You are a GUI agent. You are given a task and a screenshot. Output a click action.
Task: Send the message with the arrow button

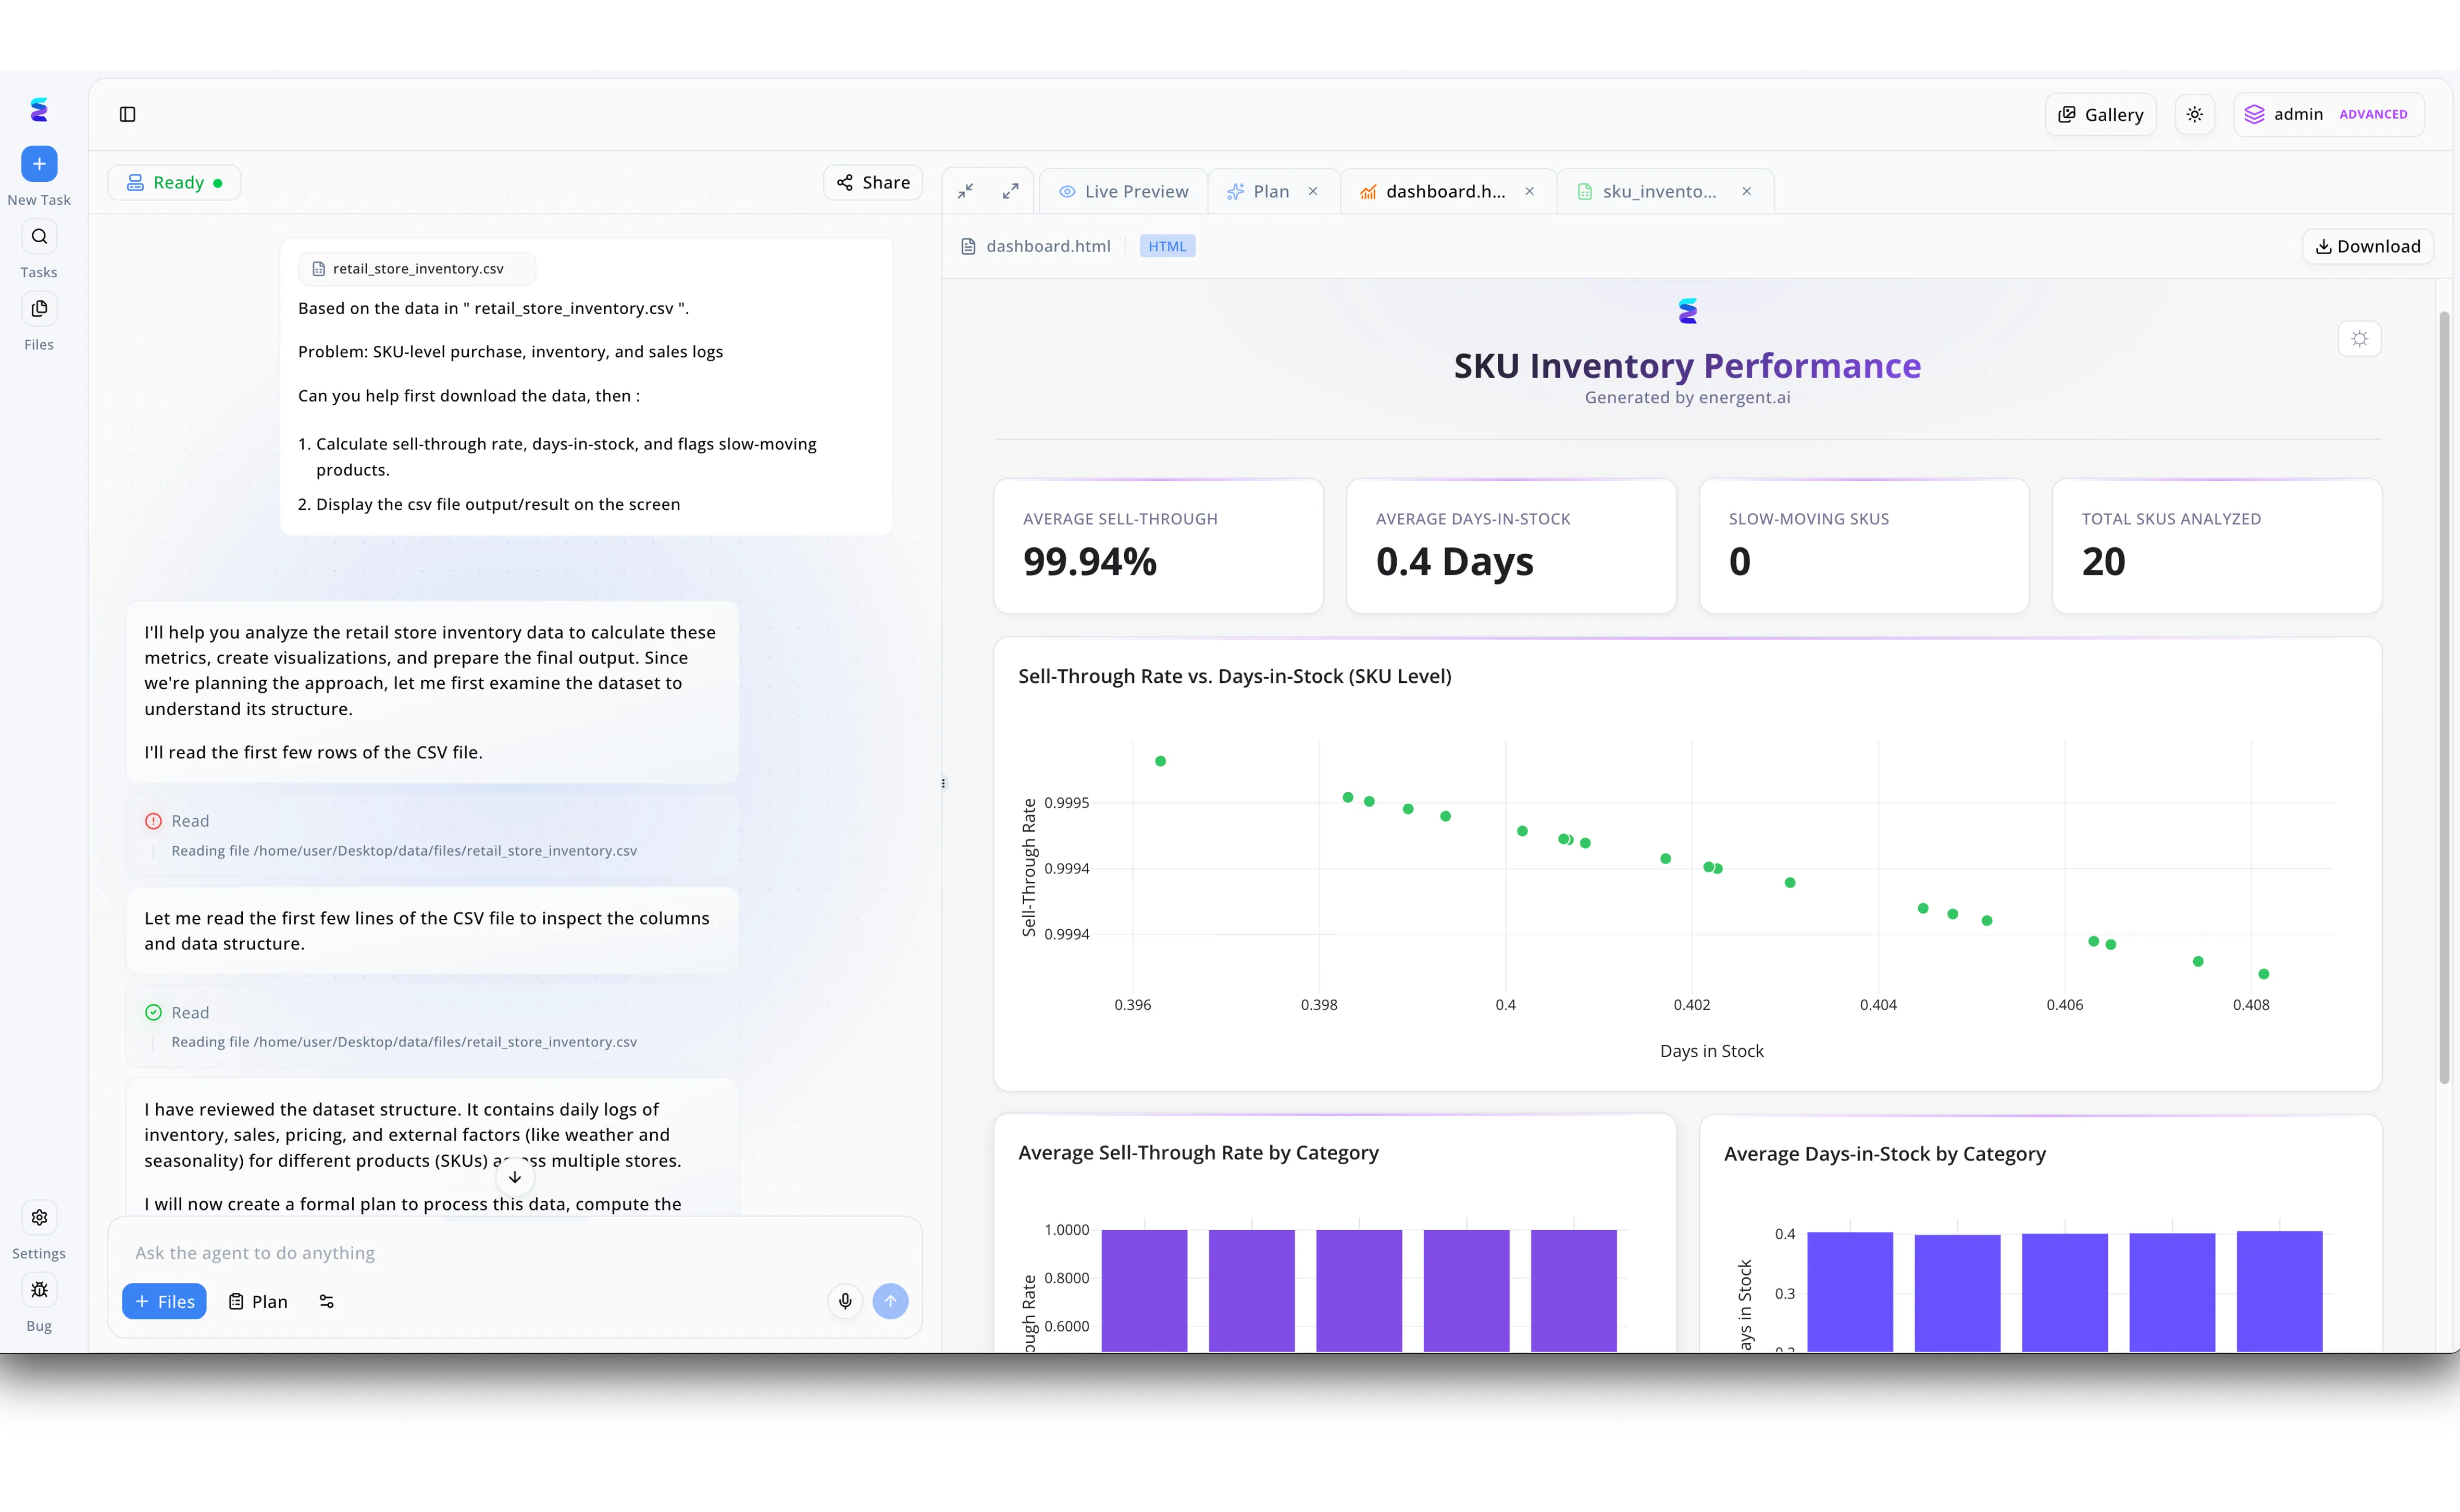click(x=891, y=1301)
